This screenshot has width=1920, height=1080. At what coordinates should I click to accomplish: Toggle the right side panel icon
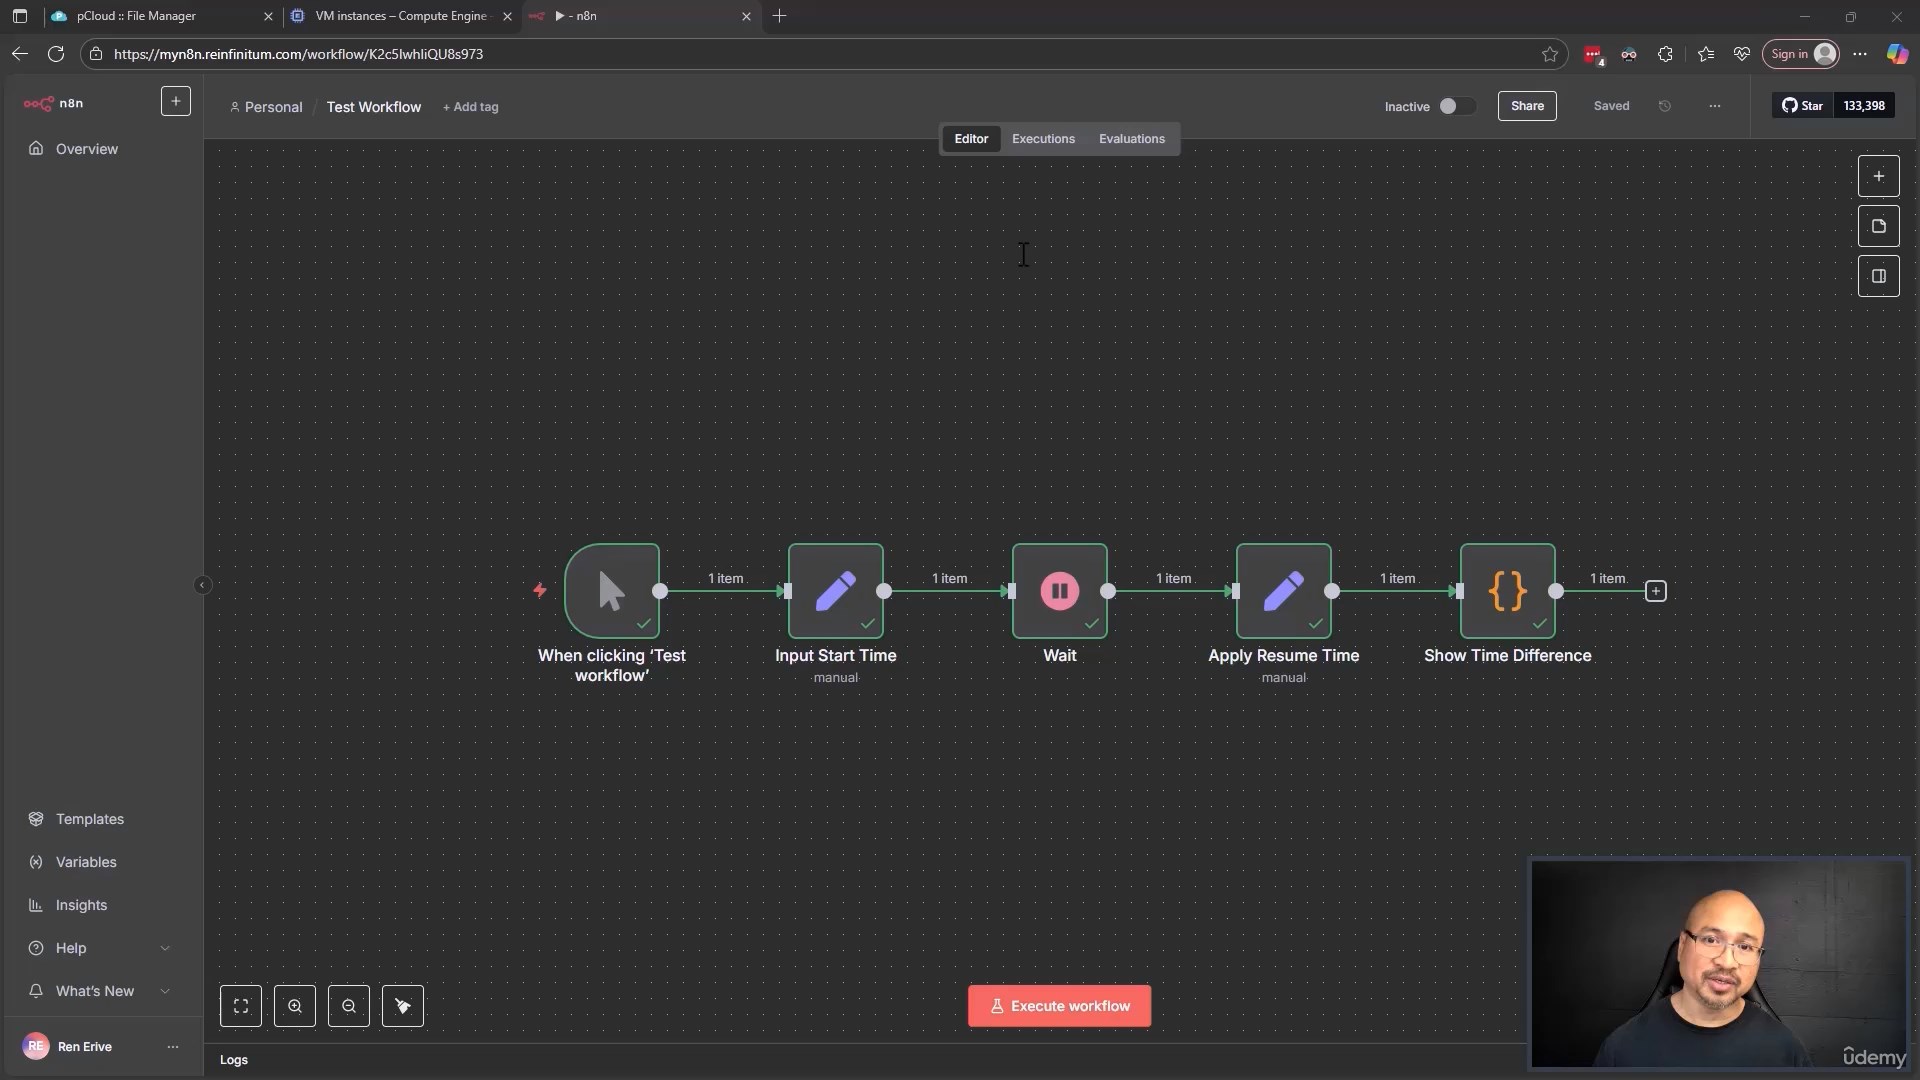click(x=1878, y=276)
